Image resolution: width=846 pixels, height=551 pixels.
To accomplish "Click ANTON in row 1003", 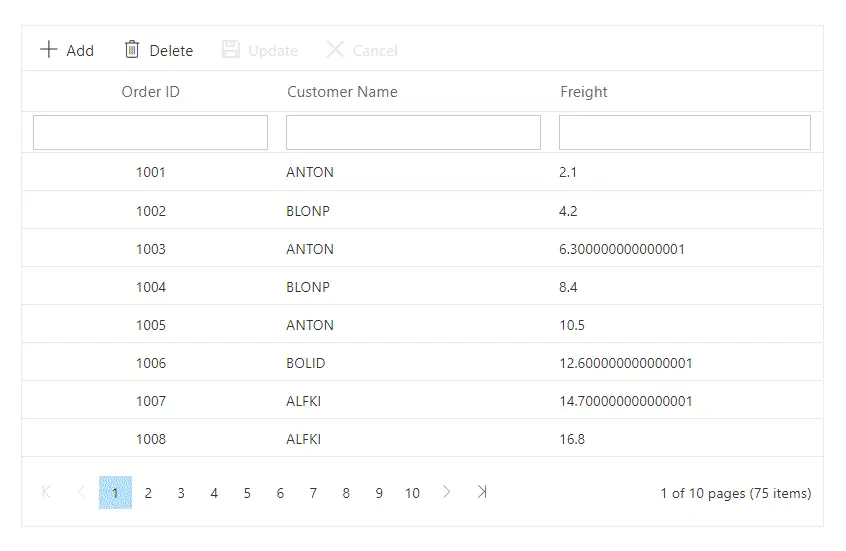I will pos(310,249).
